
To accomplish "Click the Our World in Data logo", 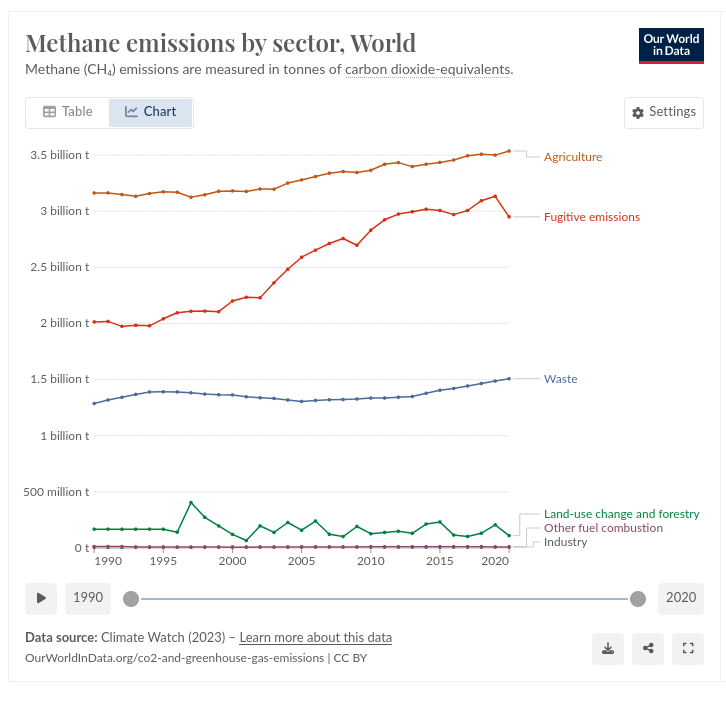I will (x=672, y=45).
